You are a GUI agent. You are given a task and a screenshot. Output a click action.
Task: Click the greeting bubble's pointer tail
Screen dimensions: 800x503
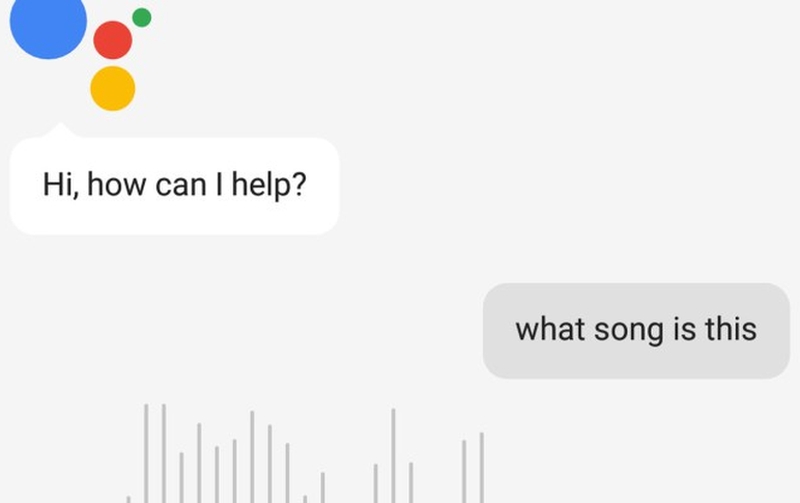click(x=60, y=131)
